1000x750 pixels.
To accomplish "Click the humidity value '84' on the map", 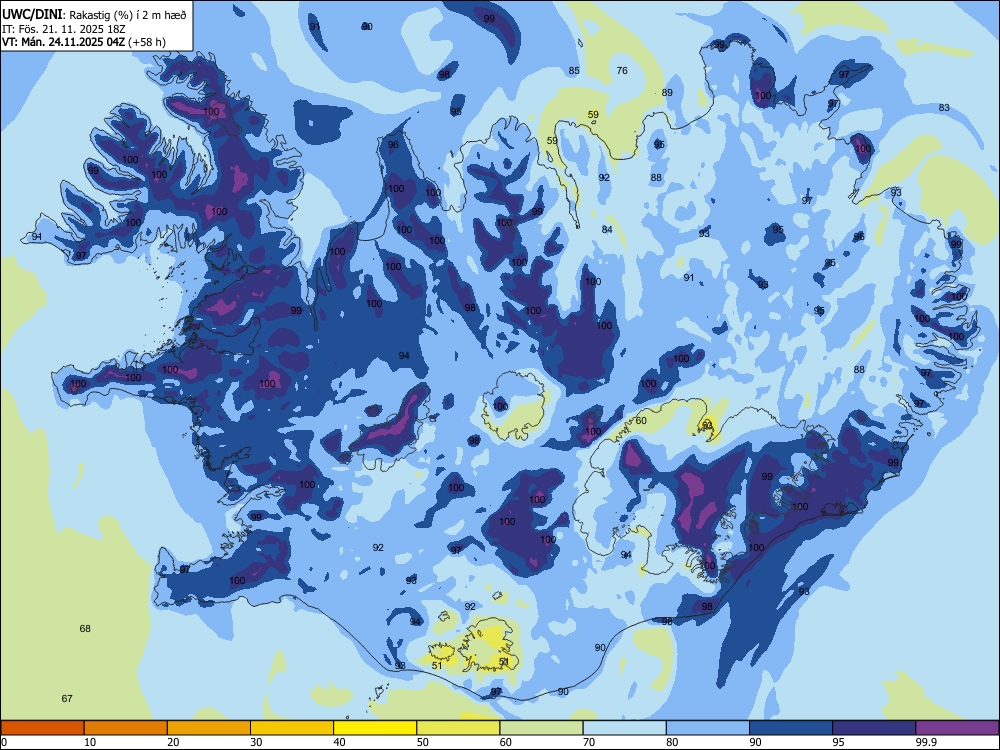I will pos(607,230).
